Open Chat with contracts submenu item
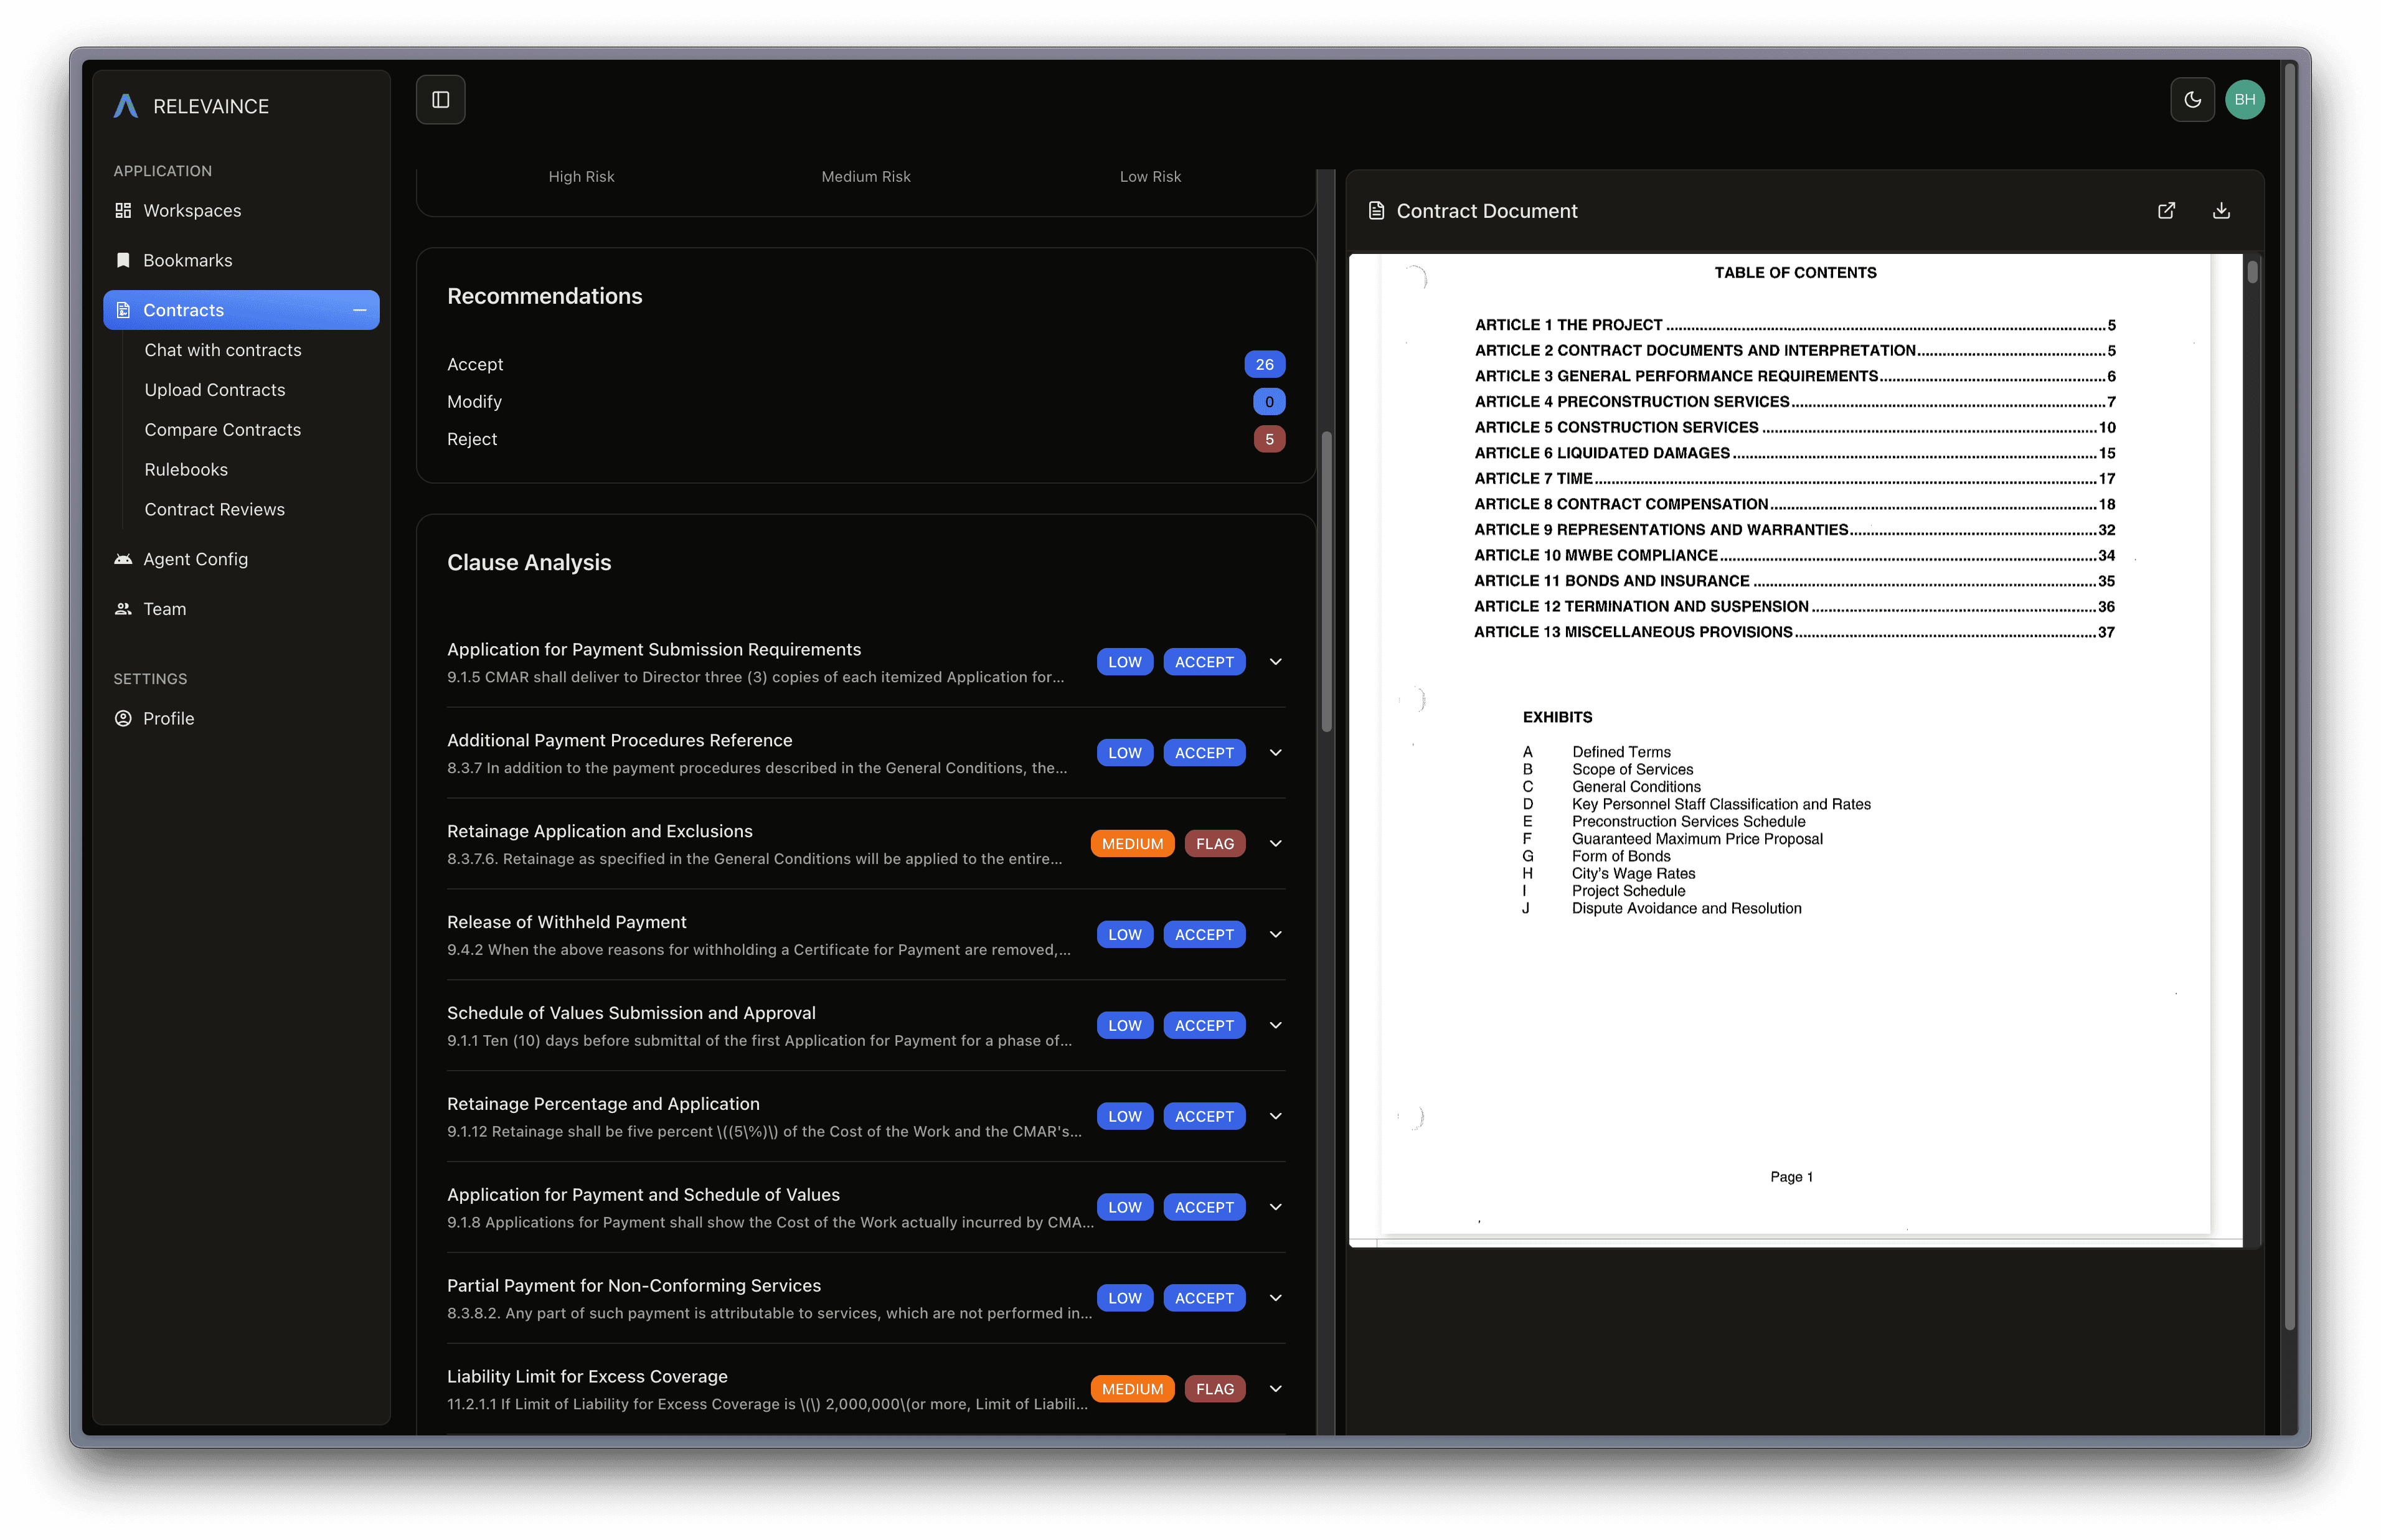 coord(222,350)
